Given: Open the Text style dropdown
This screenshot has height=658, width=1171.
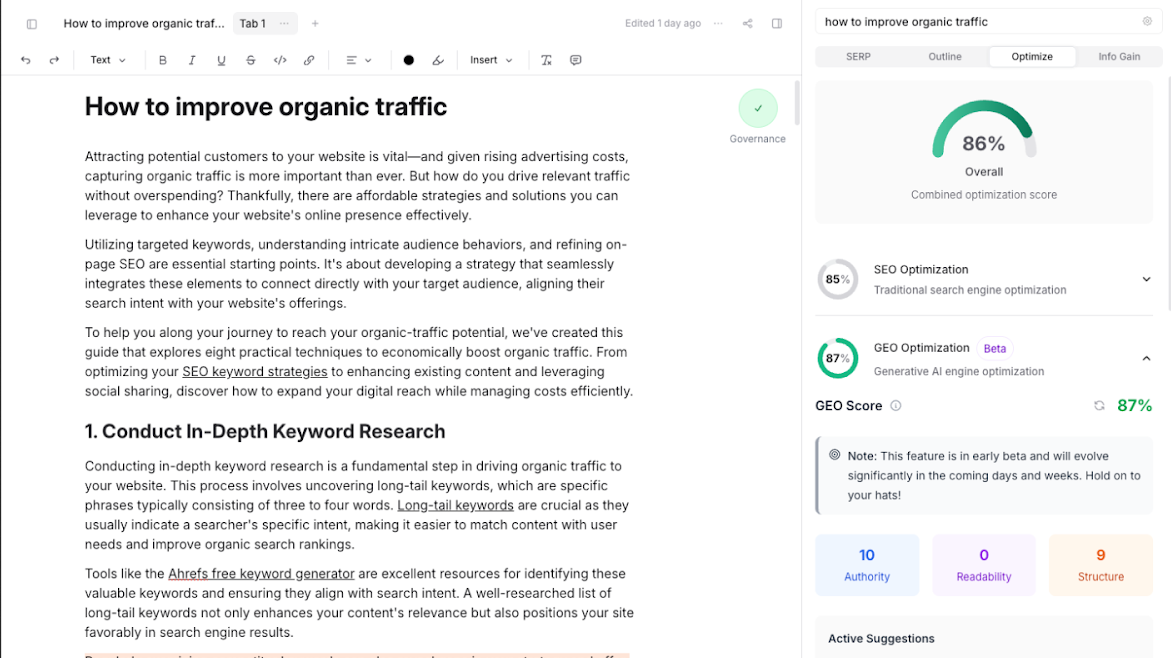Looking at the screenshot, I should coord(108,60).
